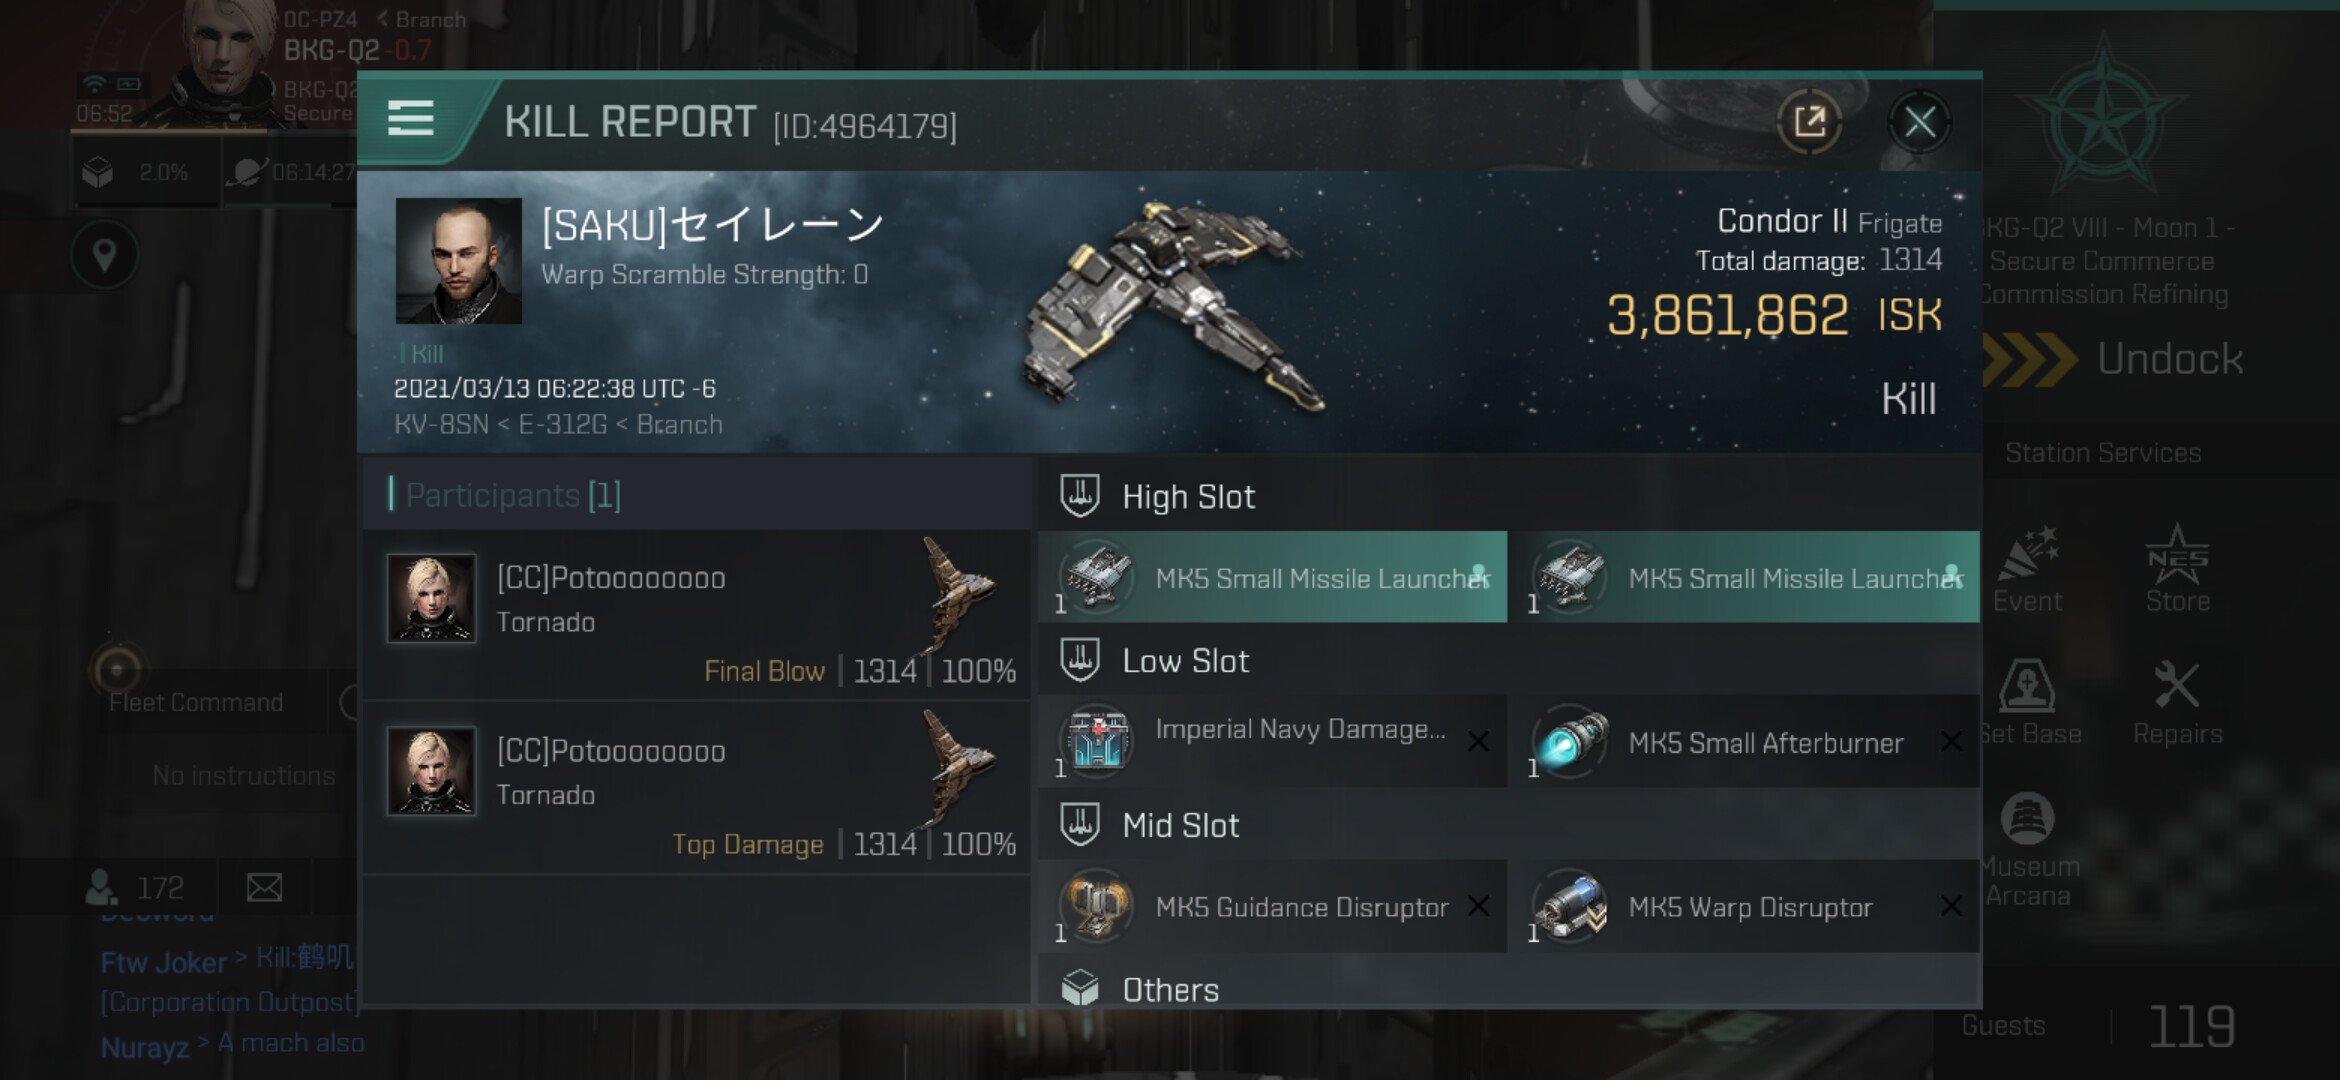Tap the map location pin icon
The height and width of the screenshot is (1080, 2340).
coord(104,255)
